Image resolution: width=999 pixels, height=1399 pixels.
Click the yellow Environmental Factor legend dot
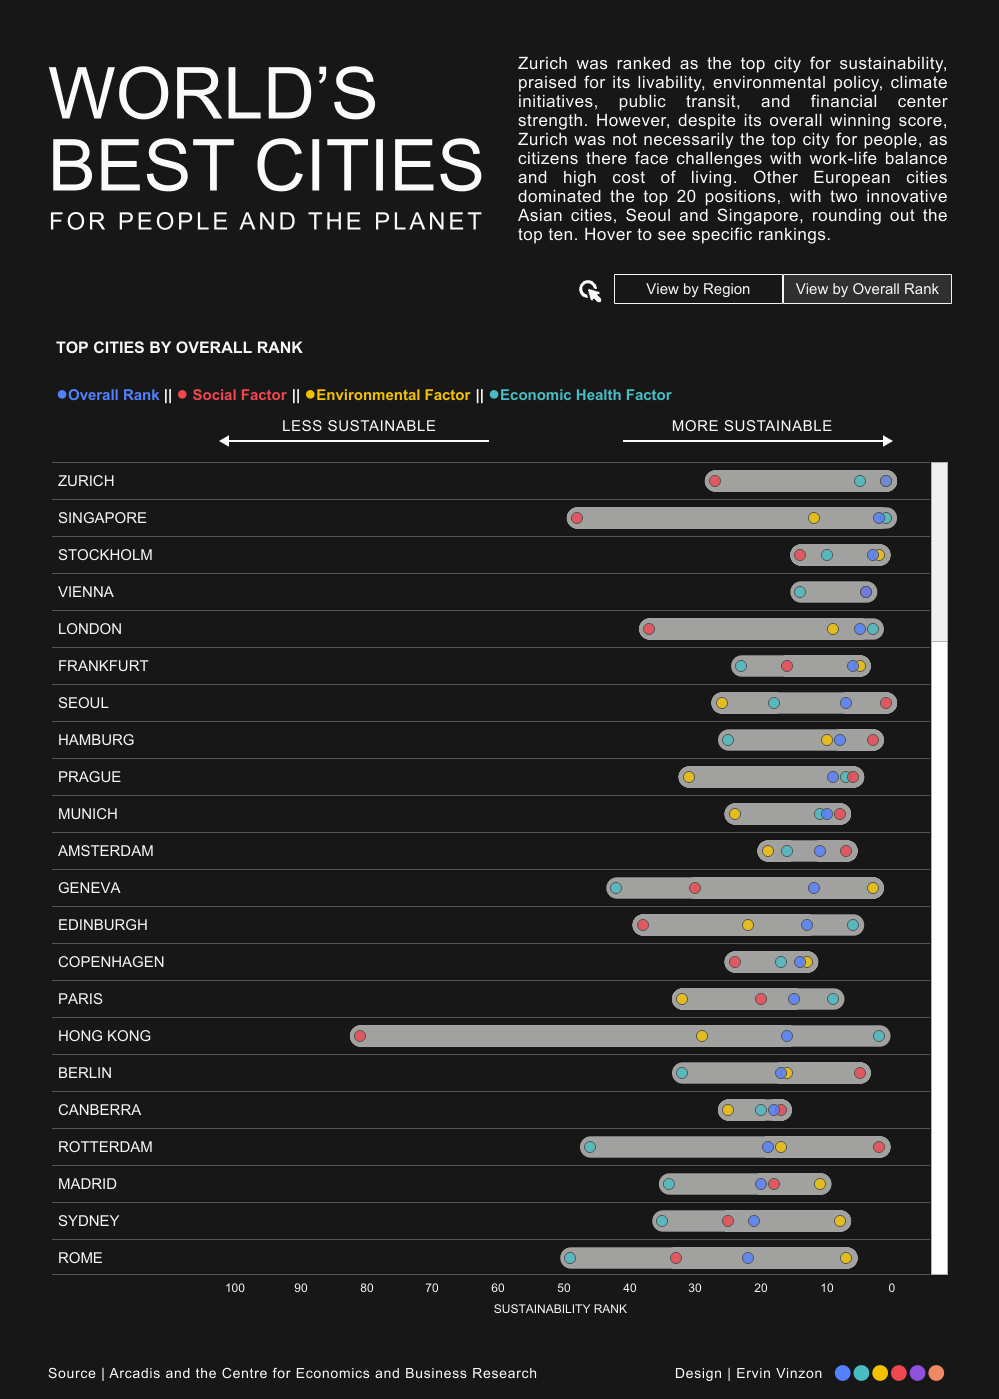pyautogui.click(x=310, y=394)
